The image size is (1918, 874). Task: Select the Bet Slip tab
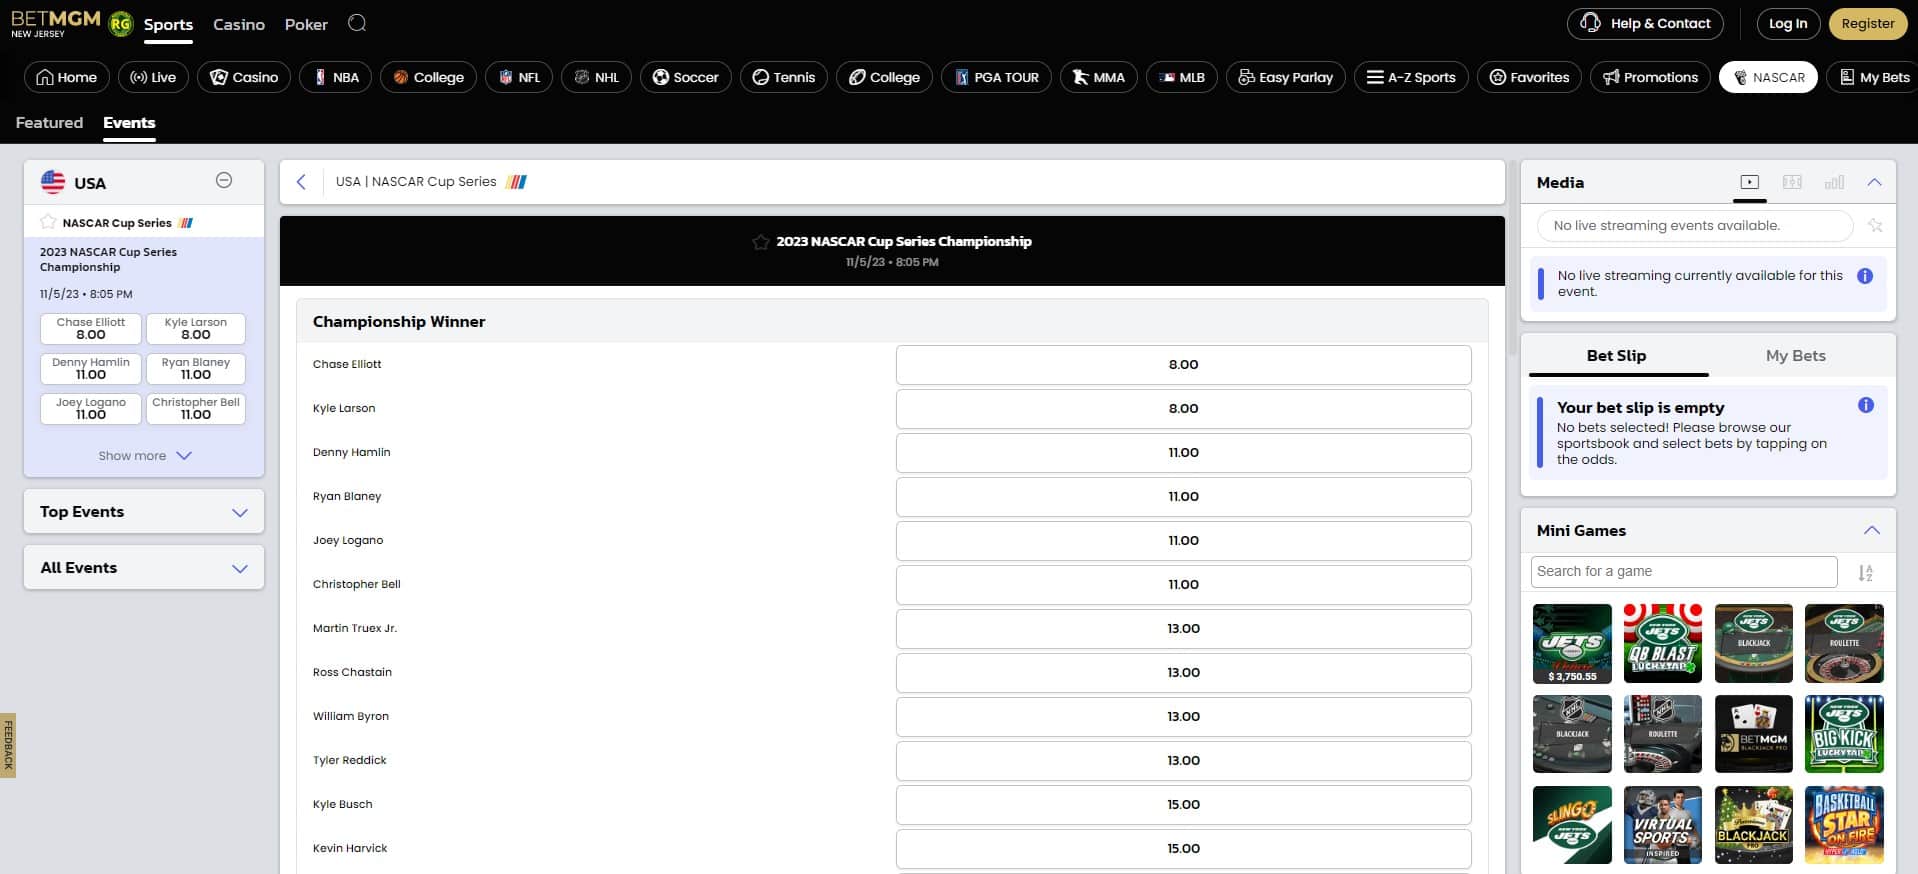point(1616,356)
